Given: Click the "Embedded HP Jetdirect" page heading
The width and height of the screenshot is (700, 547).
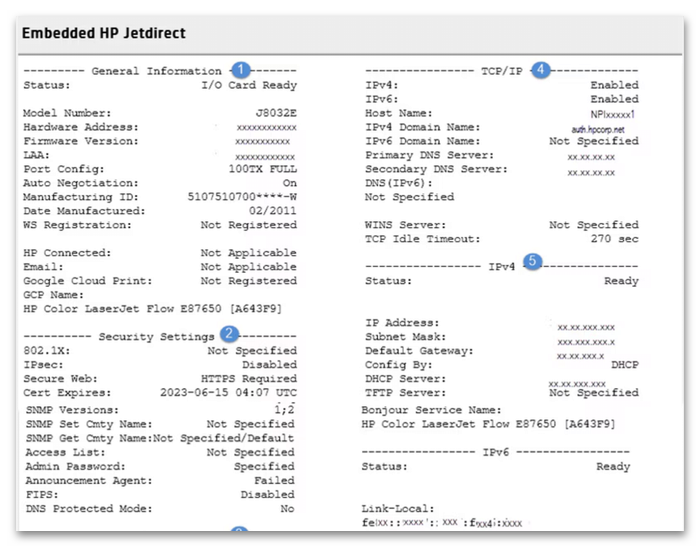Looking at the screenshot, I should (104, 33).
